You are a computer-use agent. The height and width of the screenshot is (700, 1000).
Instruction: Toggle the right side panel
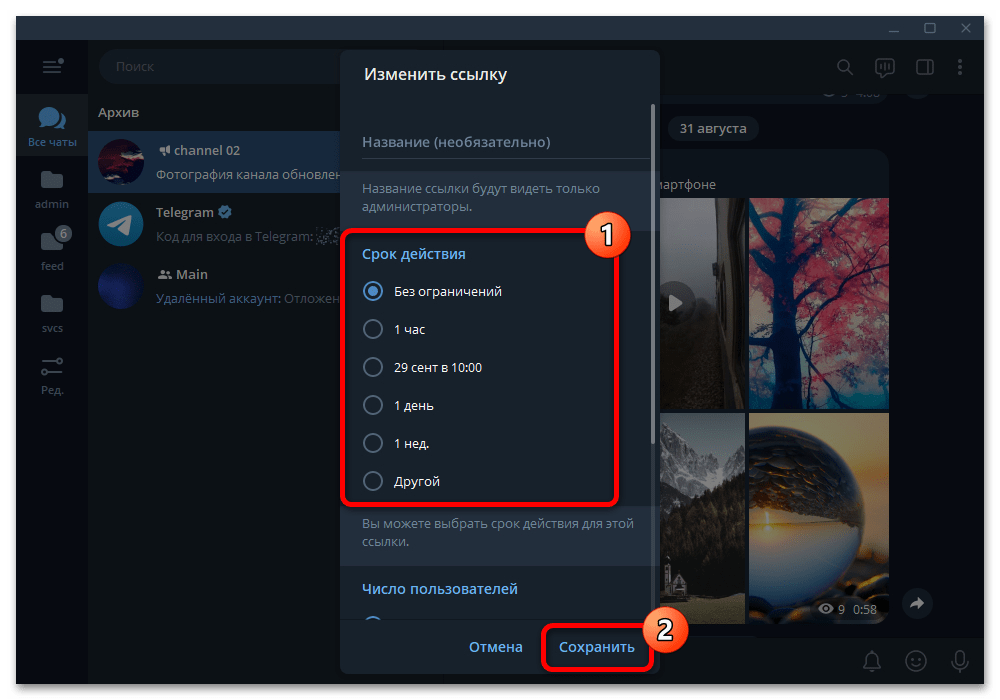coord(925,67)
